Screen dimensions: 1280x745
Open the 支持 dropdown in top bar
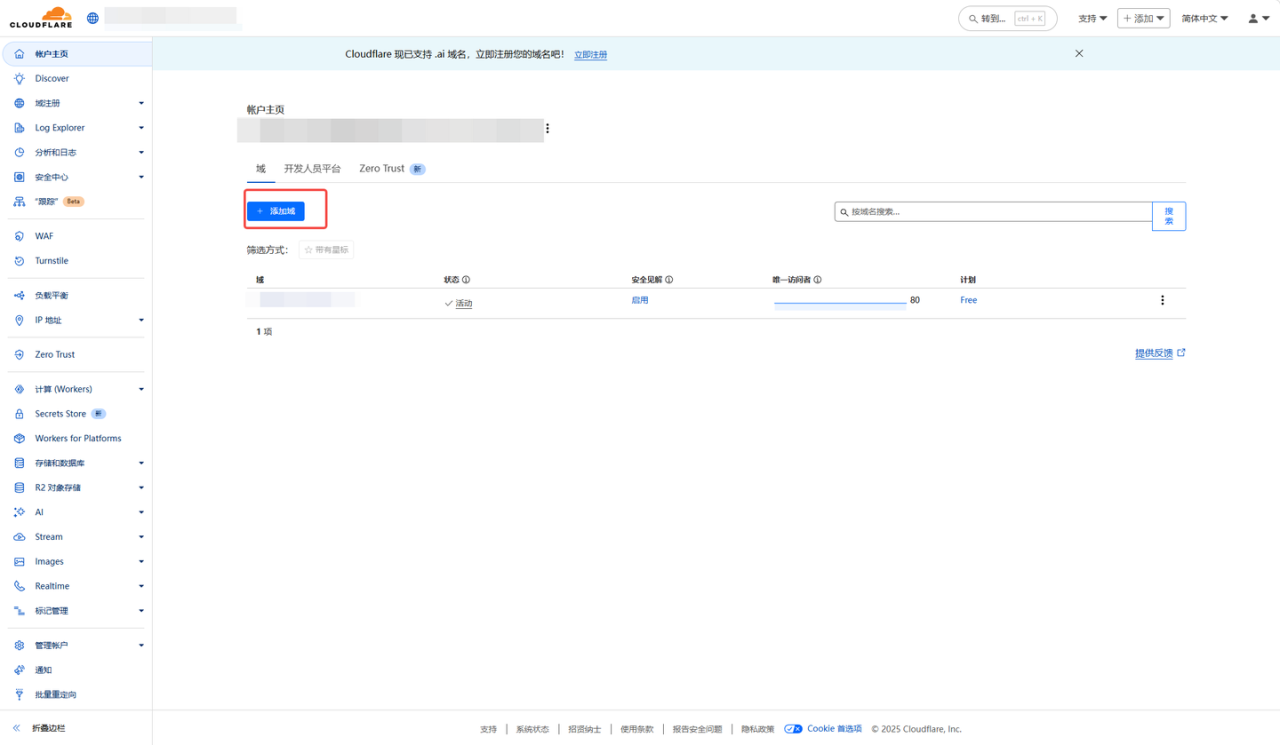(x=1093, y=18)
